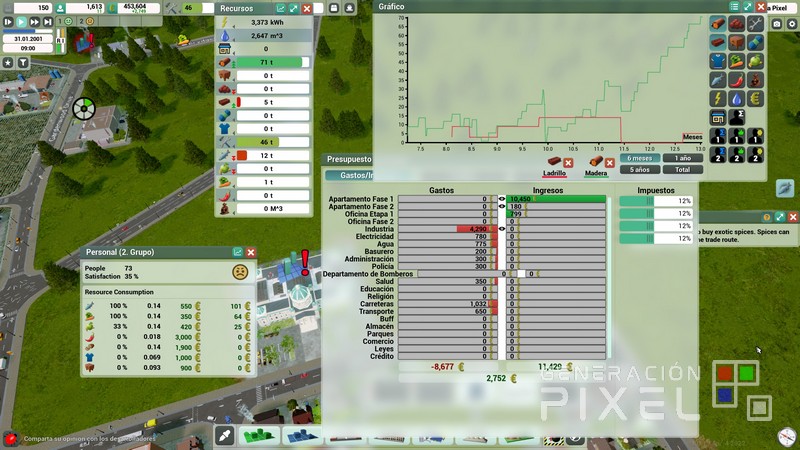
Task: Click the compass icon
Action: click(x=787, y=437)
